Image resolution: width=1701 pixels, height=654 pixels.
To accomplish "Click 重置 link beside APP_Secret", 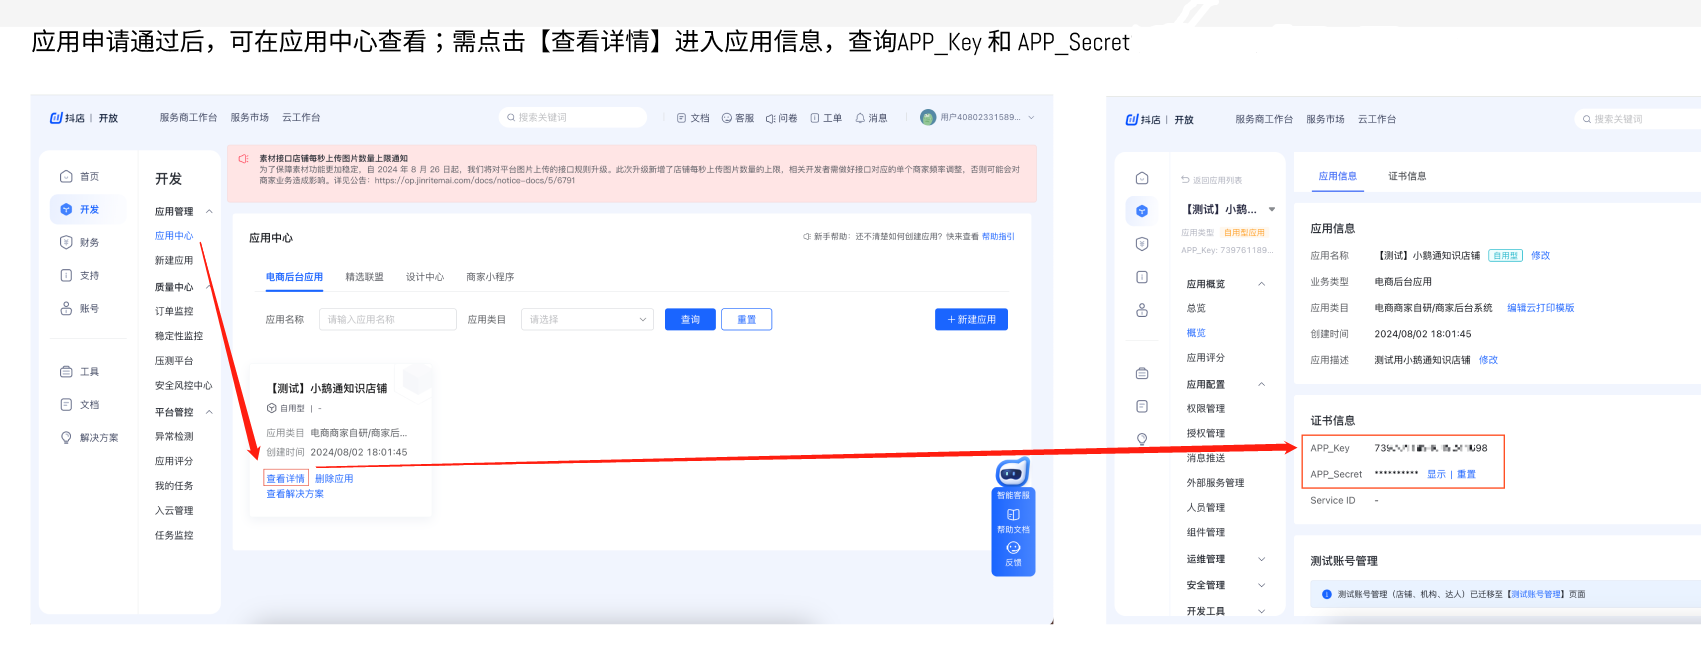I will 1466,474.
